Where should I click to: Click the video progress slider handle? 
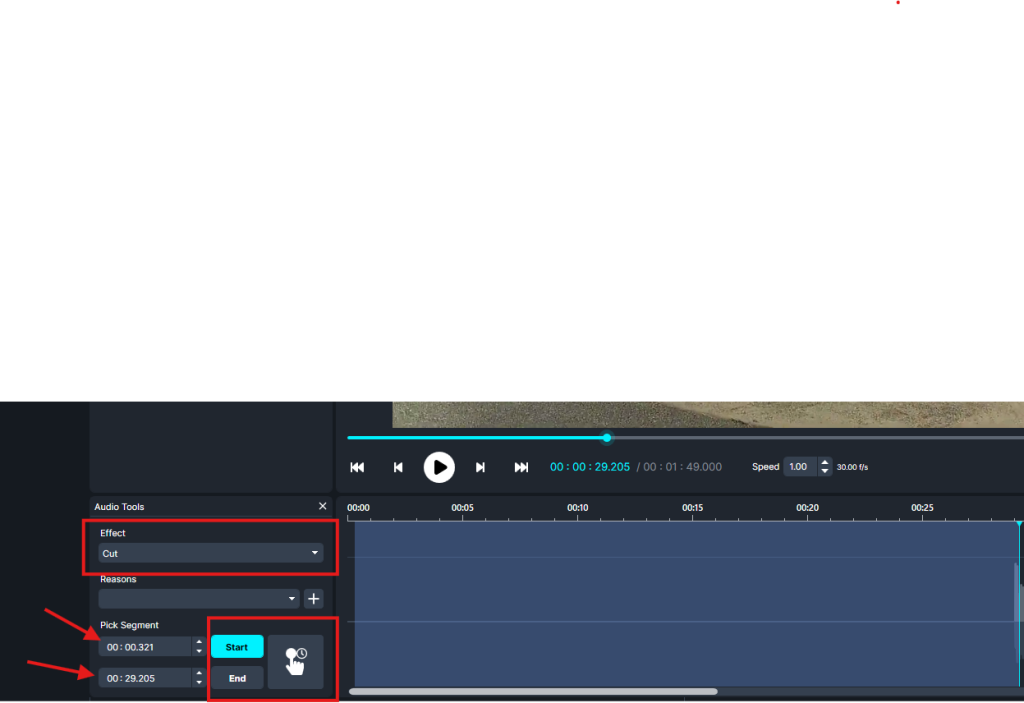click(607, 437)
